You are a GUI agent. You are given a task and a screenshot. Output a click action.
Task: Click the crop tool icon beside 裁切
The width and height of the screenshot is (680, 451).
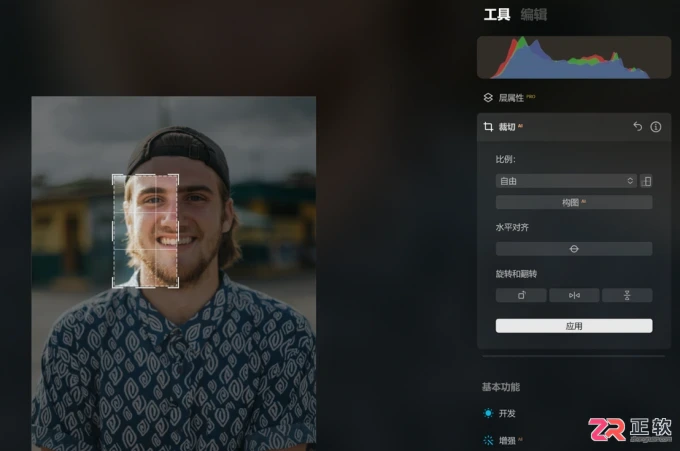pyautogui.click(x=488, y=127)
